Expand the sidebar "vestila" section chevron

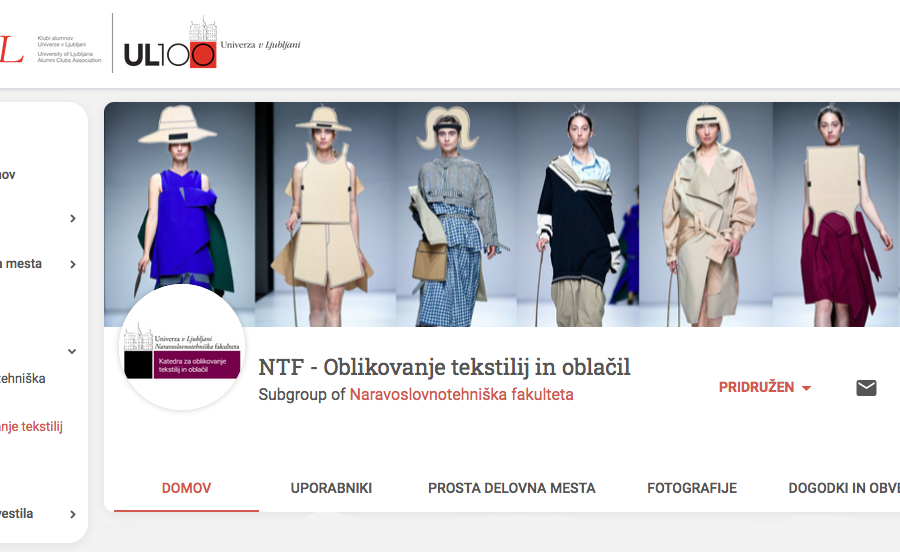point(73,514)
